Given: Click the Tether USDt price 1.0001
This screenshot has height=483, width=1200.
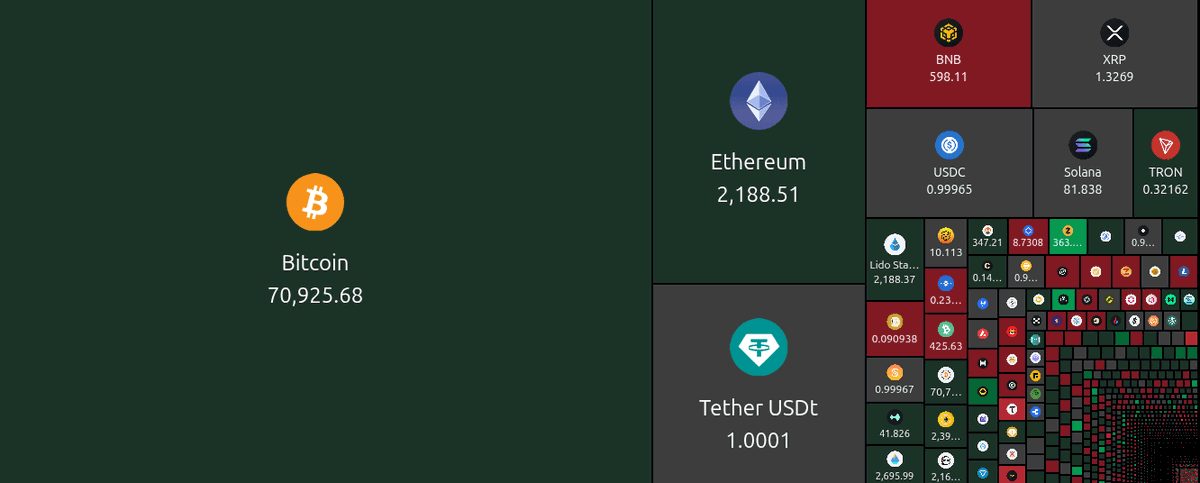Looking at the screenshot, I should tap(758, 440).
